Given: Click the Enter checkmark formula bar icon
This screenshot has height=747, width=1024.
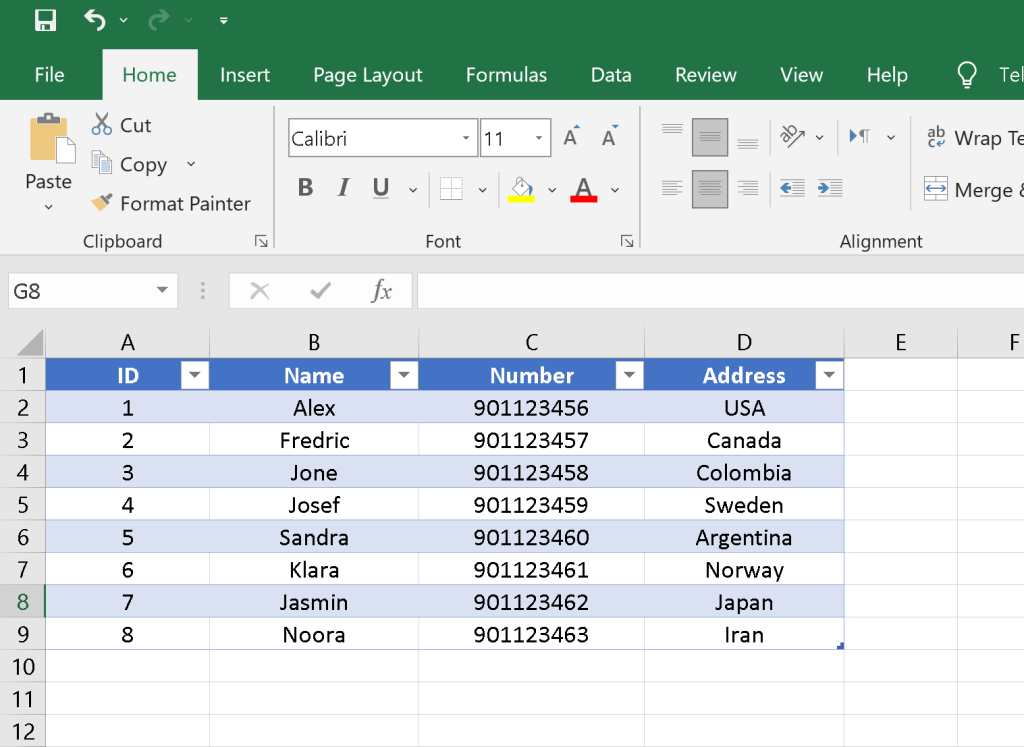Looking at the screenshot, I should point(320,291).
